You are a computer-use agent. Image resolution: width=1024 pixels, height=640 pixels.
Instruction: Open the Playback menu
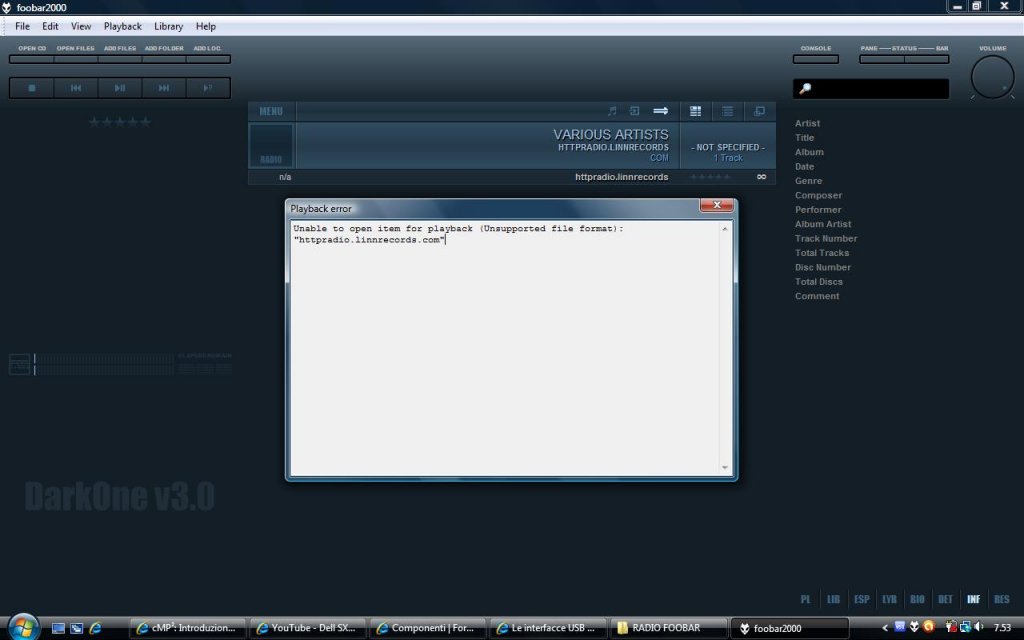(x=123, y=26)
